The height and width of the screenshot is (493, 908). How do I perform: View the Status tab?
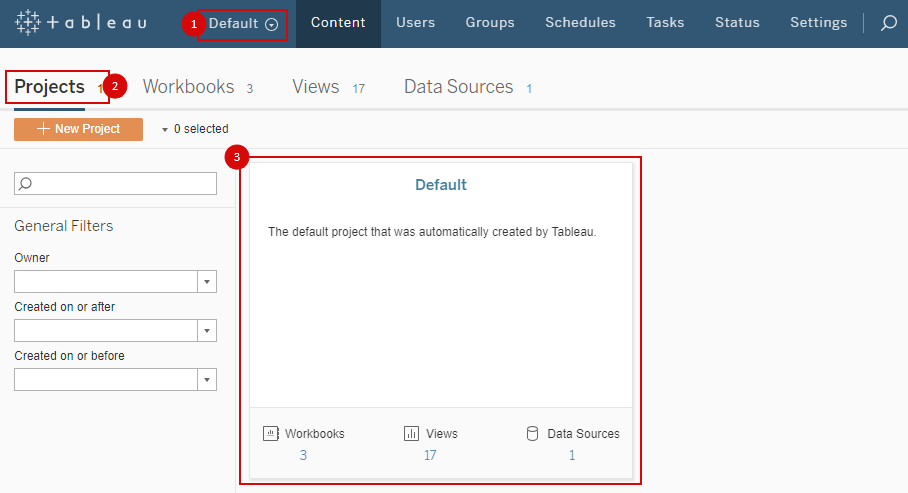(737, 23)
